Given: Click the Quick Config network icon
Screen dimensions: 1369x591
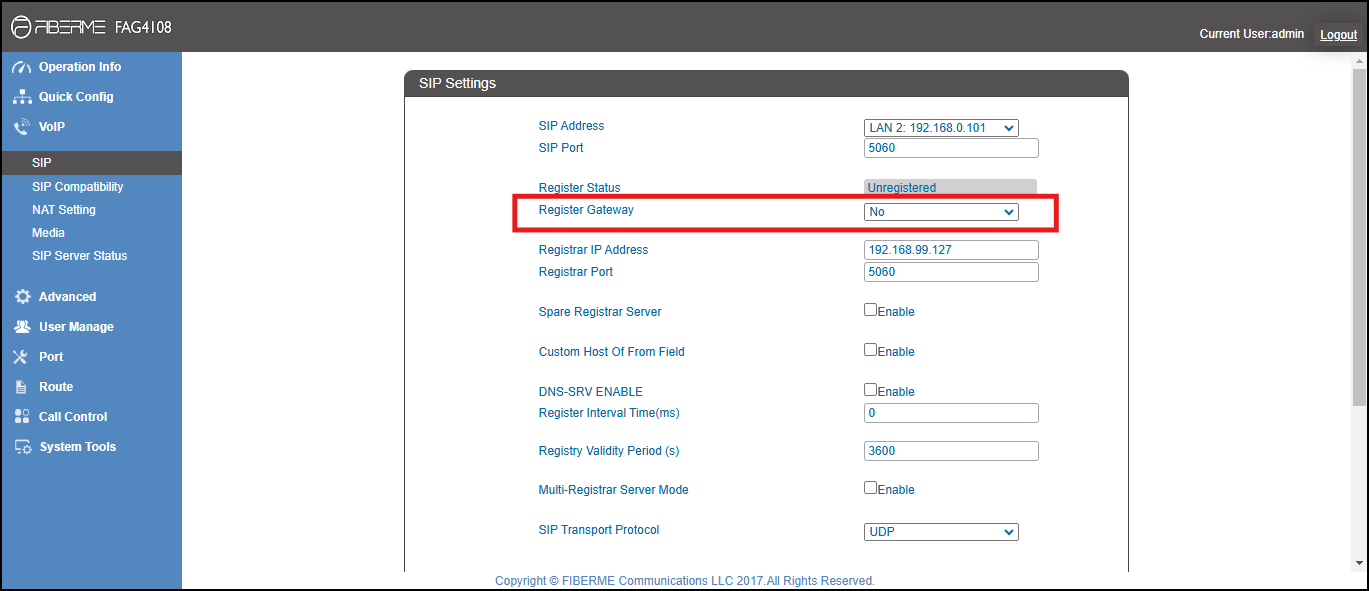Looking at the screenshot, I should (x=22, y=97).
